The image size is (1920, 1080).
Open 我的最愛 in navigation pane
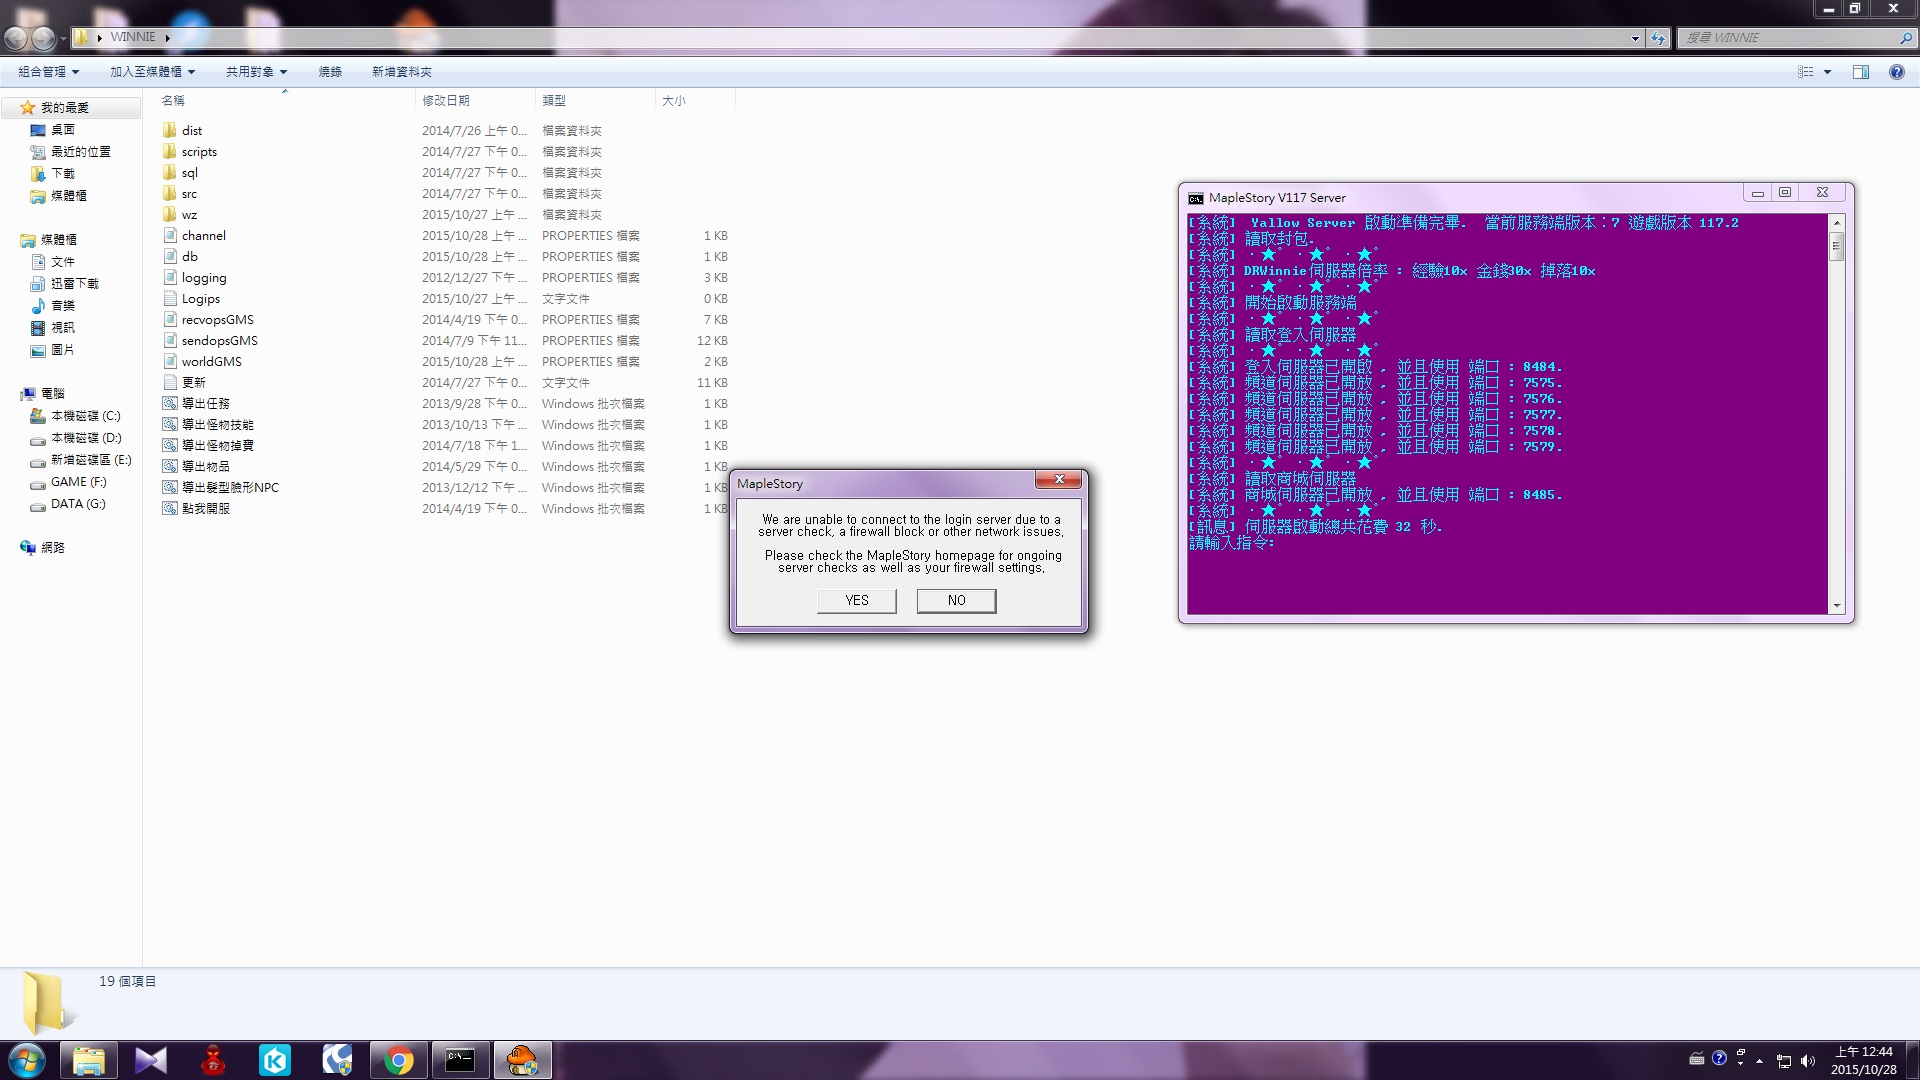(65, 108)
